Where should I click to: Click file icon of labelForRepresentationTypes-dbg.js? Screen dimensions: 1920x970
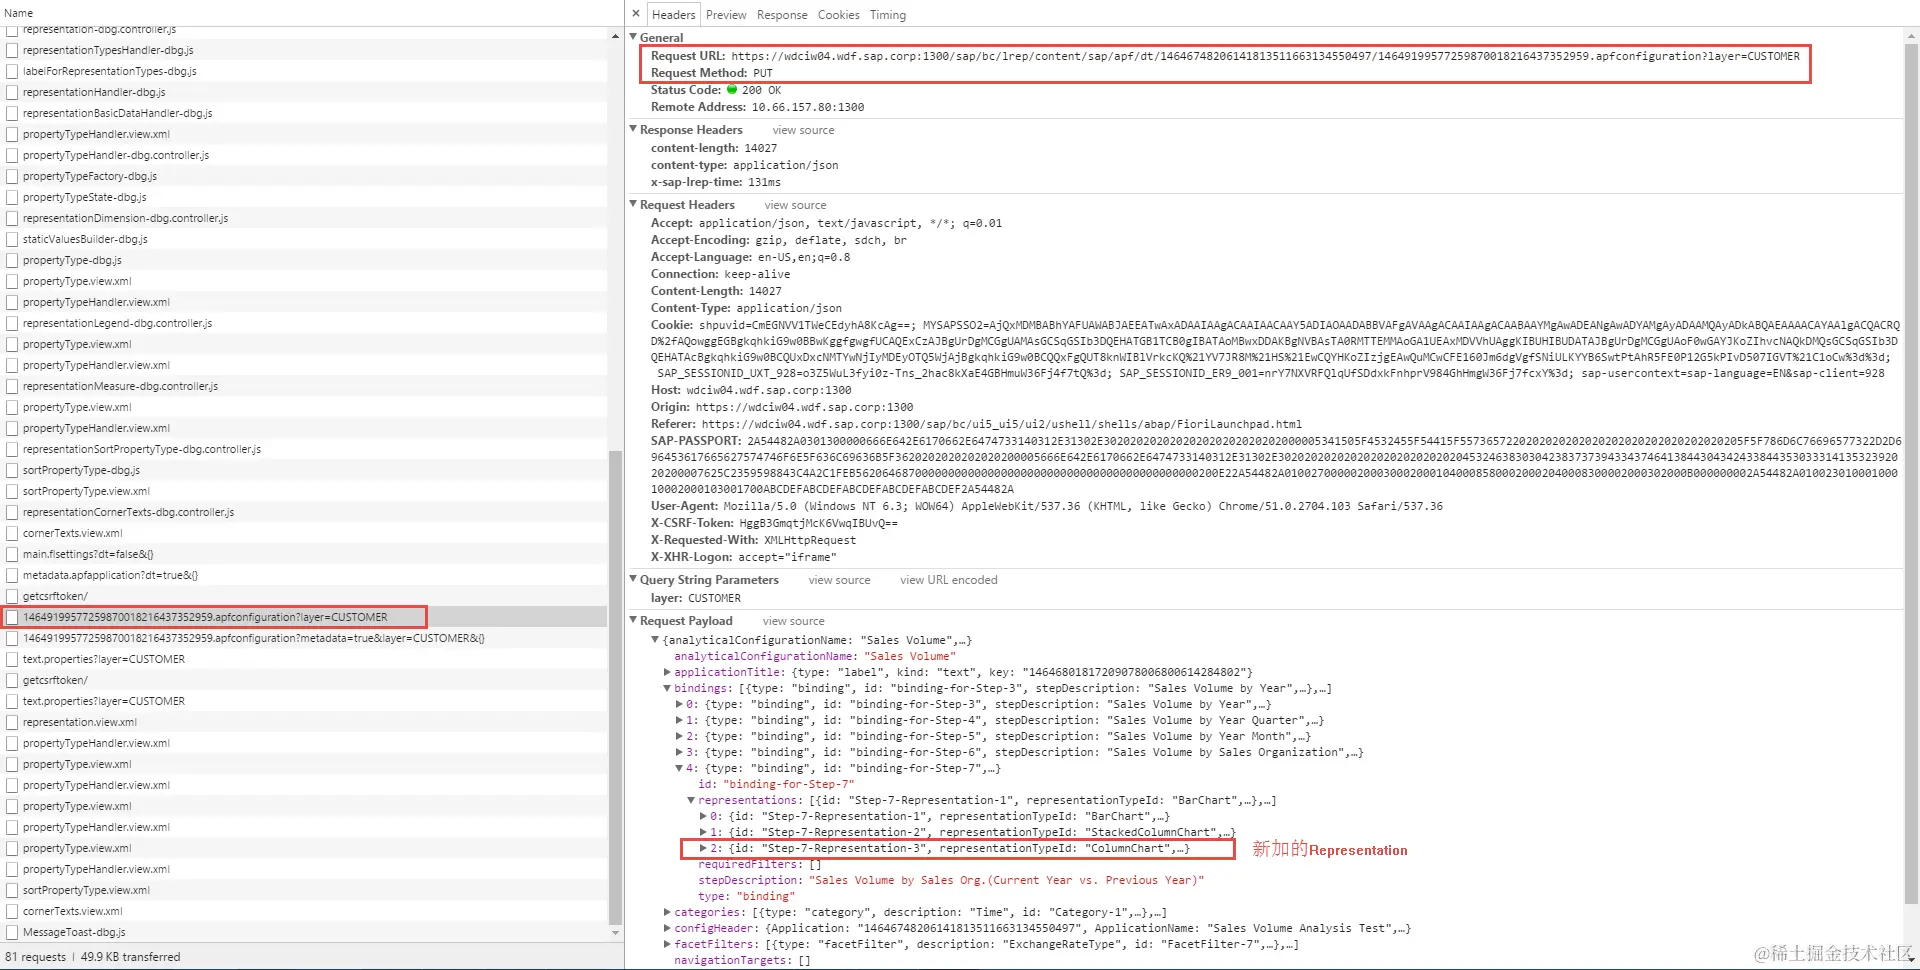point(12,71)
